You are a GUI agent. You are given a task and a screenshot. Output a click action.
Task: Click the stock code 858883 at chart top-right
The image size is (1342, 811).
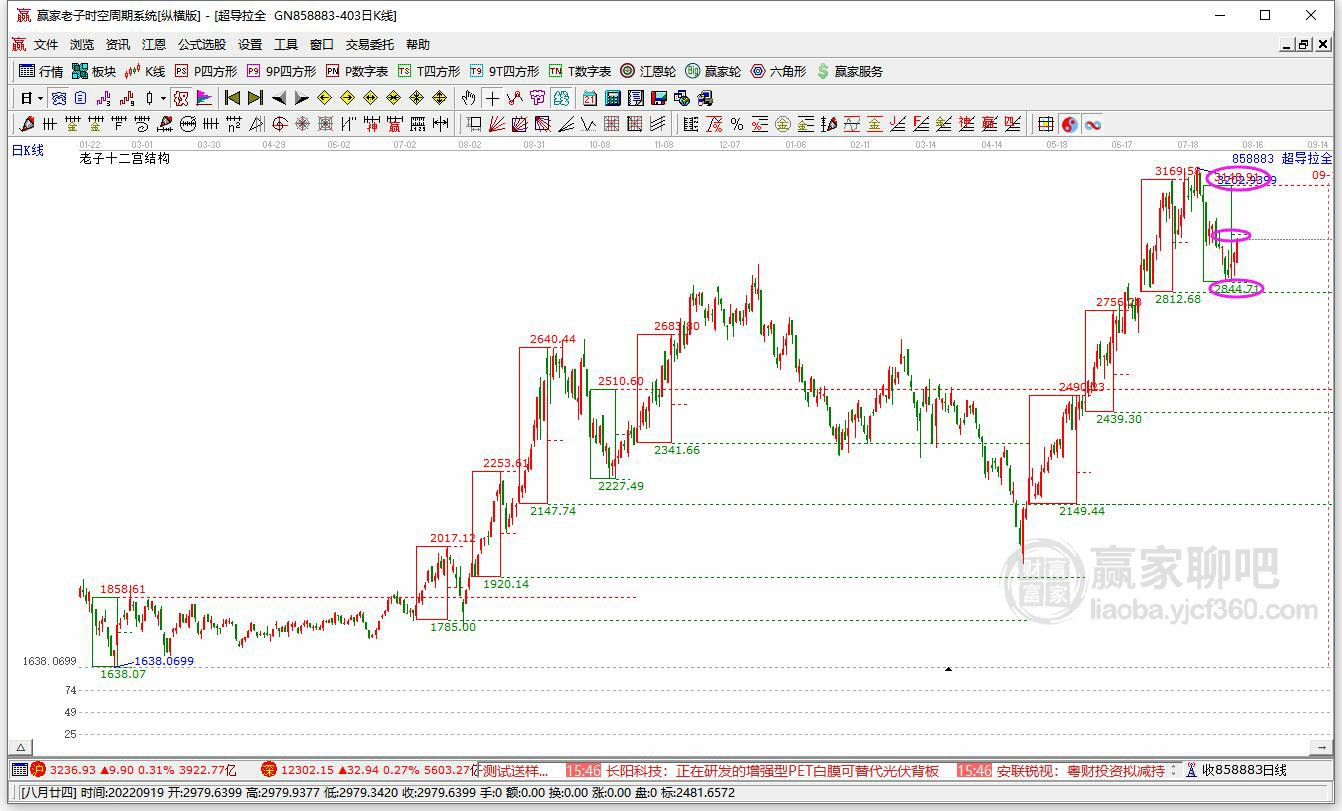click(x=1253, y=158)
